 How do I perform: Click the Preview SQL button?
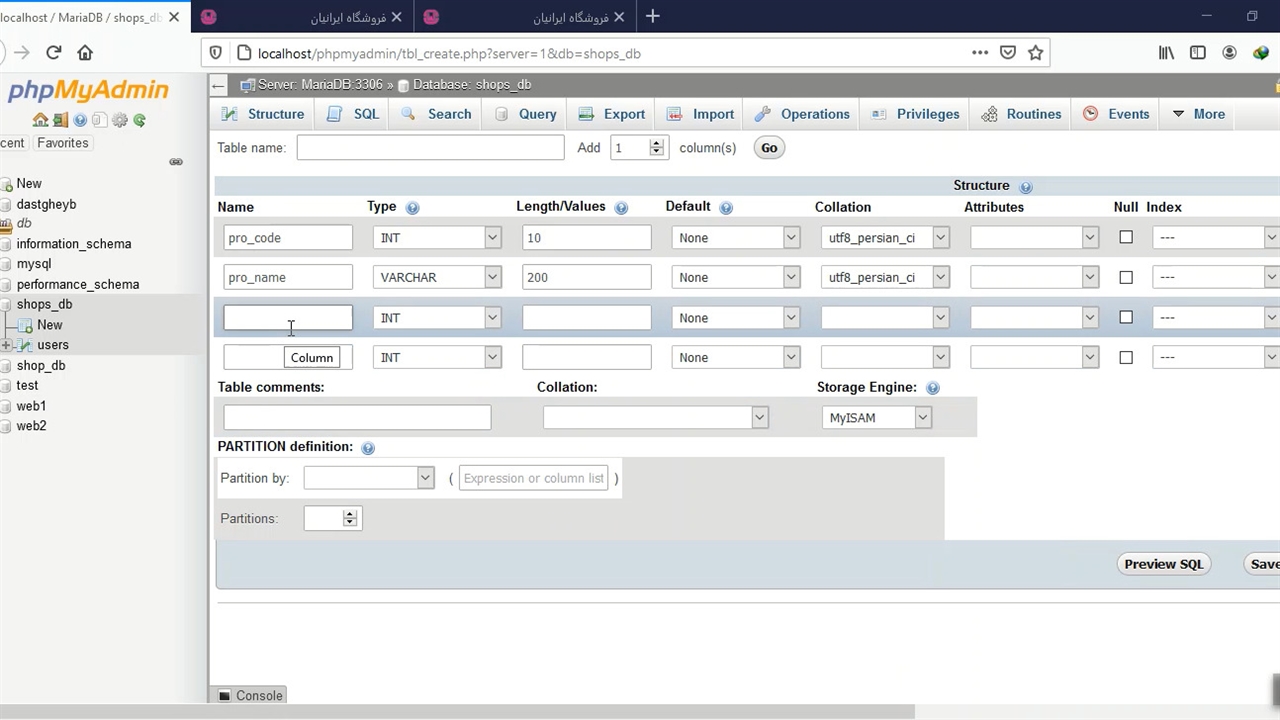click(1163, 564)
